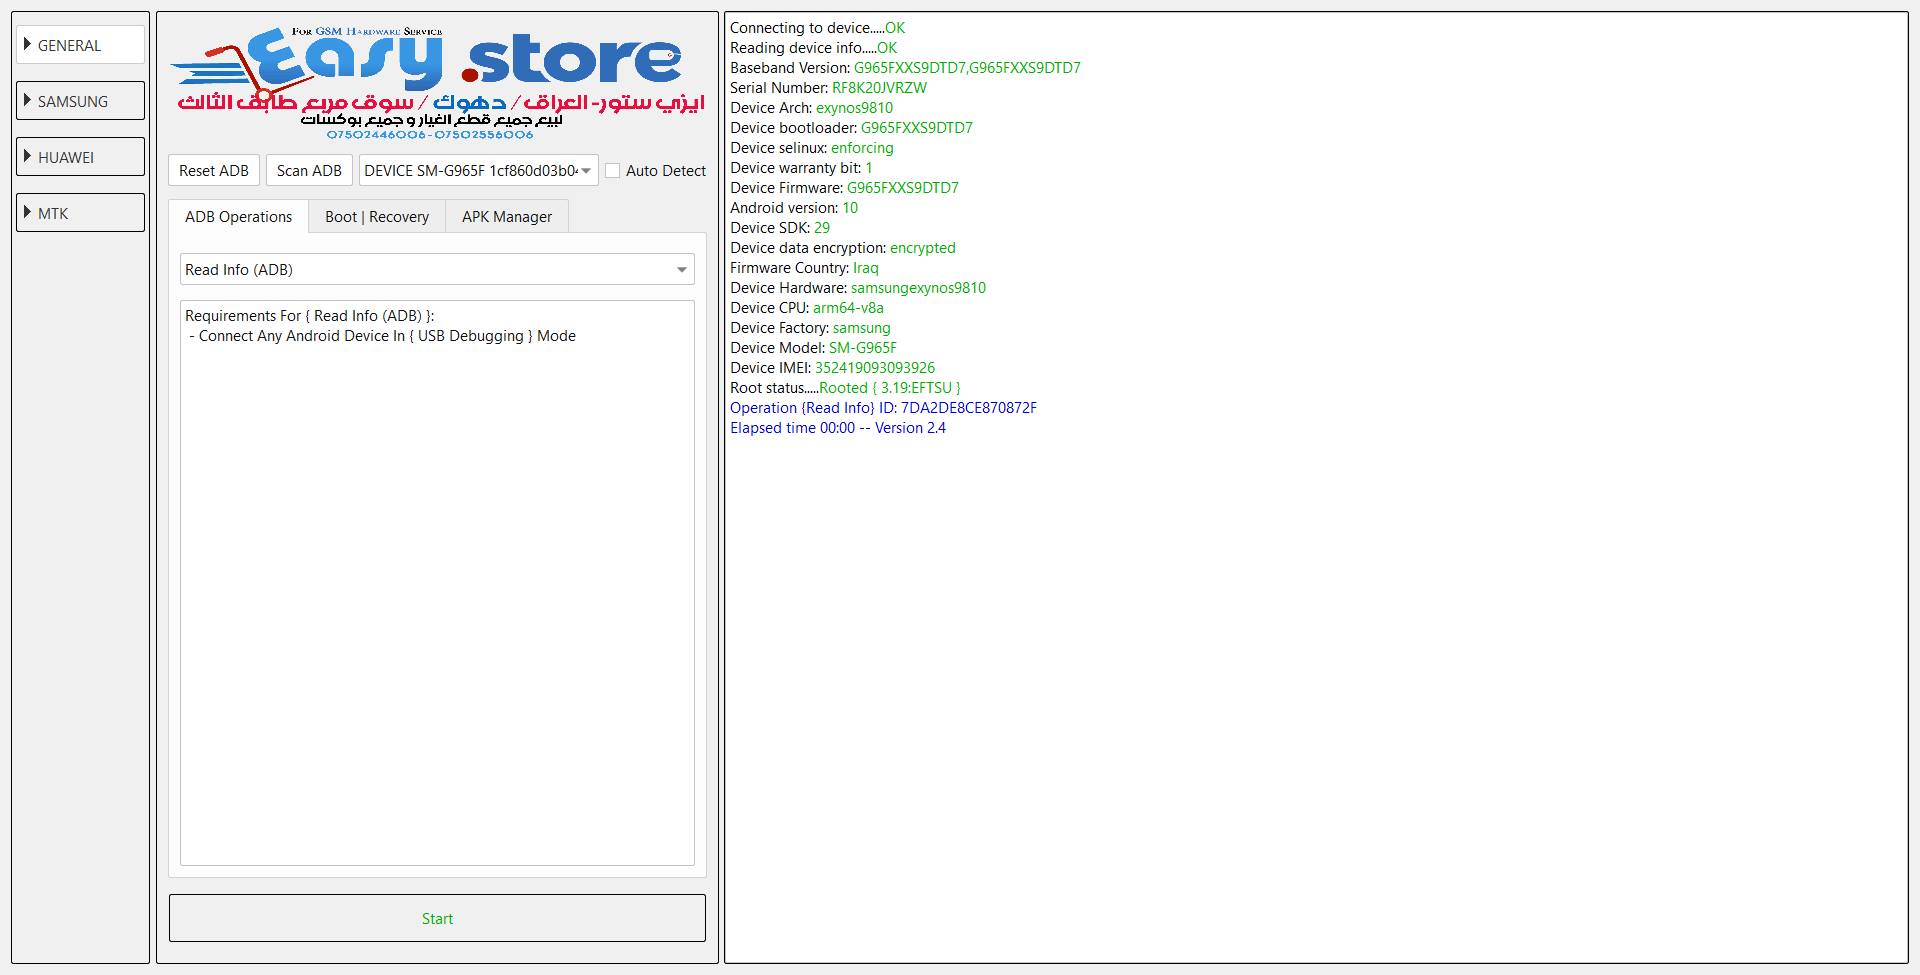Click inside the requirements text box

(437, 583)
